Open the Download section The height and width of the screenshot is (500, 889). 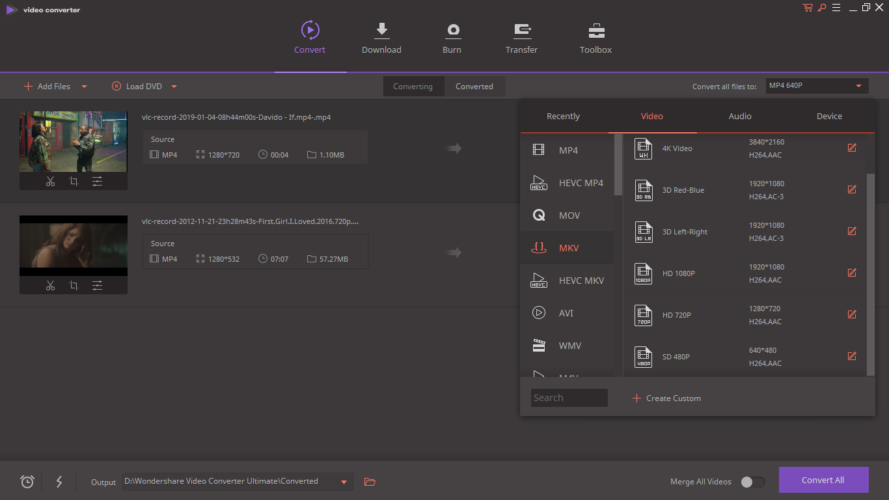(382, 39)
